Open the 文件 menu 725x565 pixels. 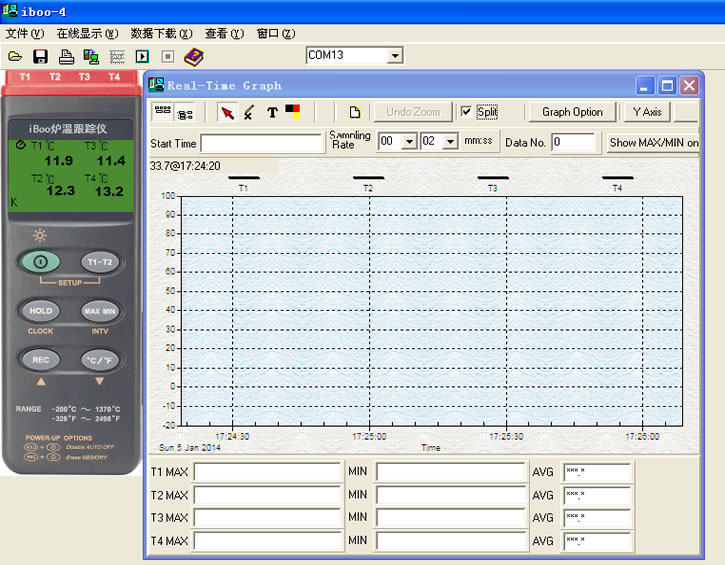point(24,33)
